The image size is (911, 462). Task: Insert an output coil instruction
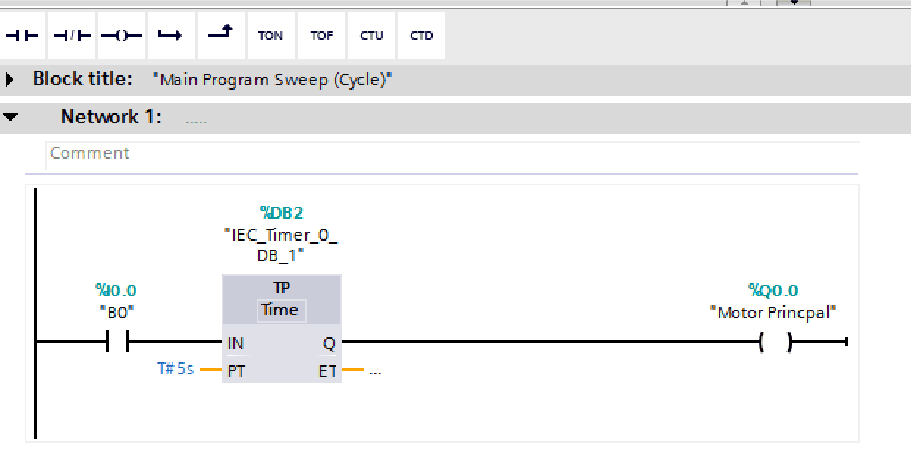(121, 35)
